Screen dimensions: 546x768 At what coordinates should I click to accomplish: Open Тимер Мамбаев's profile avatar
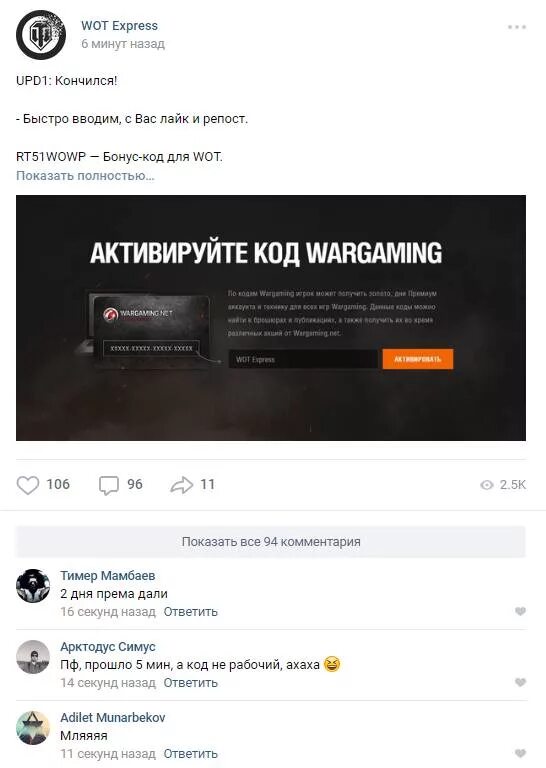click(x=33, y=586)
